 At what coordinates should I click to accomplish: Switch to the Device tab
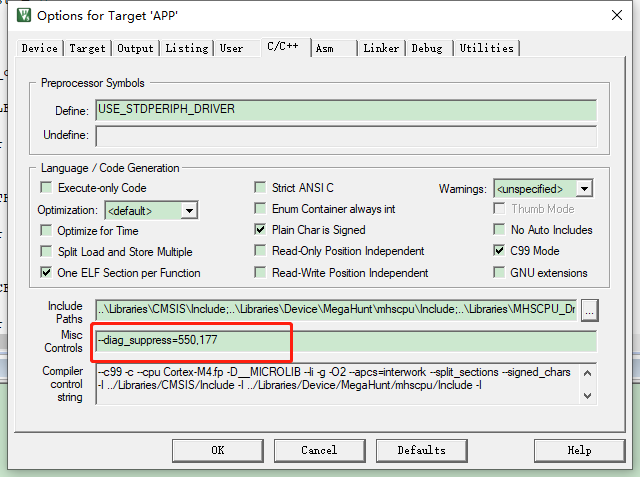(40, 48)
